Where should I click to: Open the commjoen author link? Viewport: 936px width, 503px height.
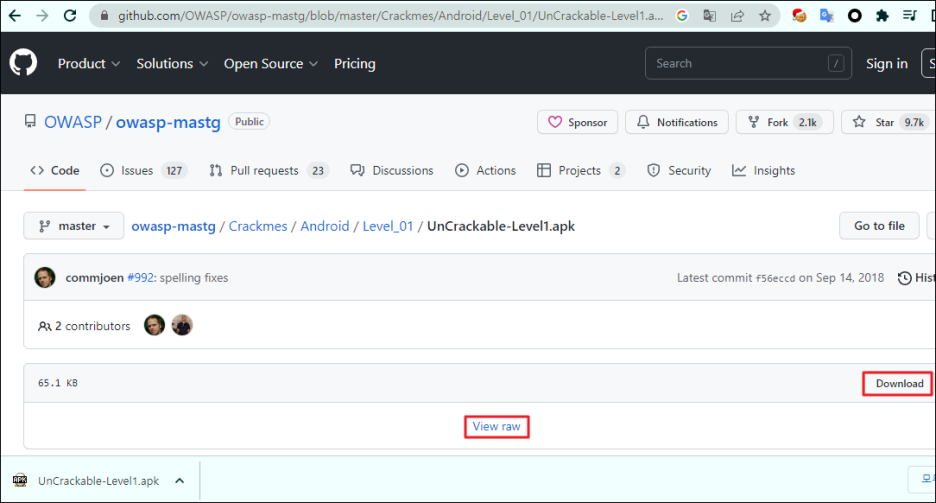(x=94, y=277)
